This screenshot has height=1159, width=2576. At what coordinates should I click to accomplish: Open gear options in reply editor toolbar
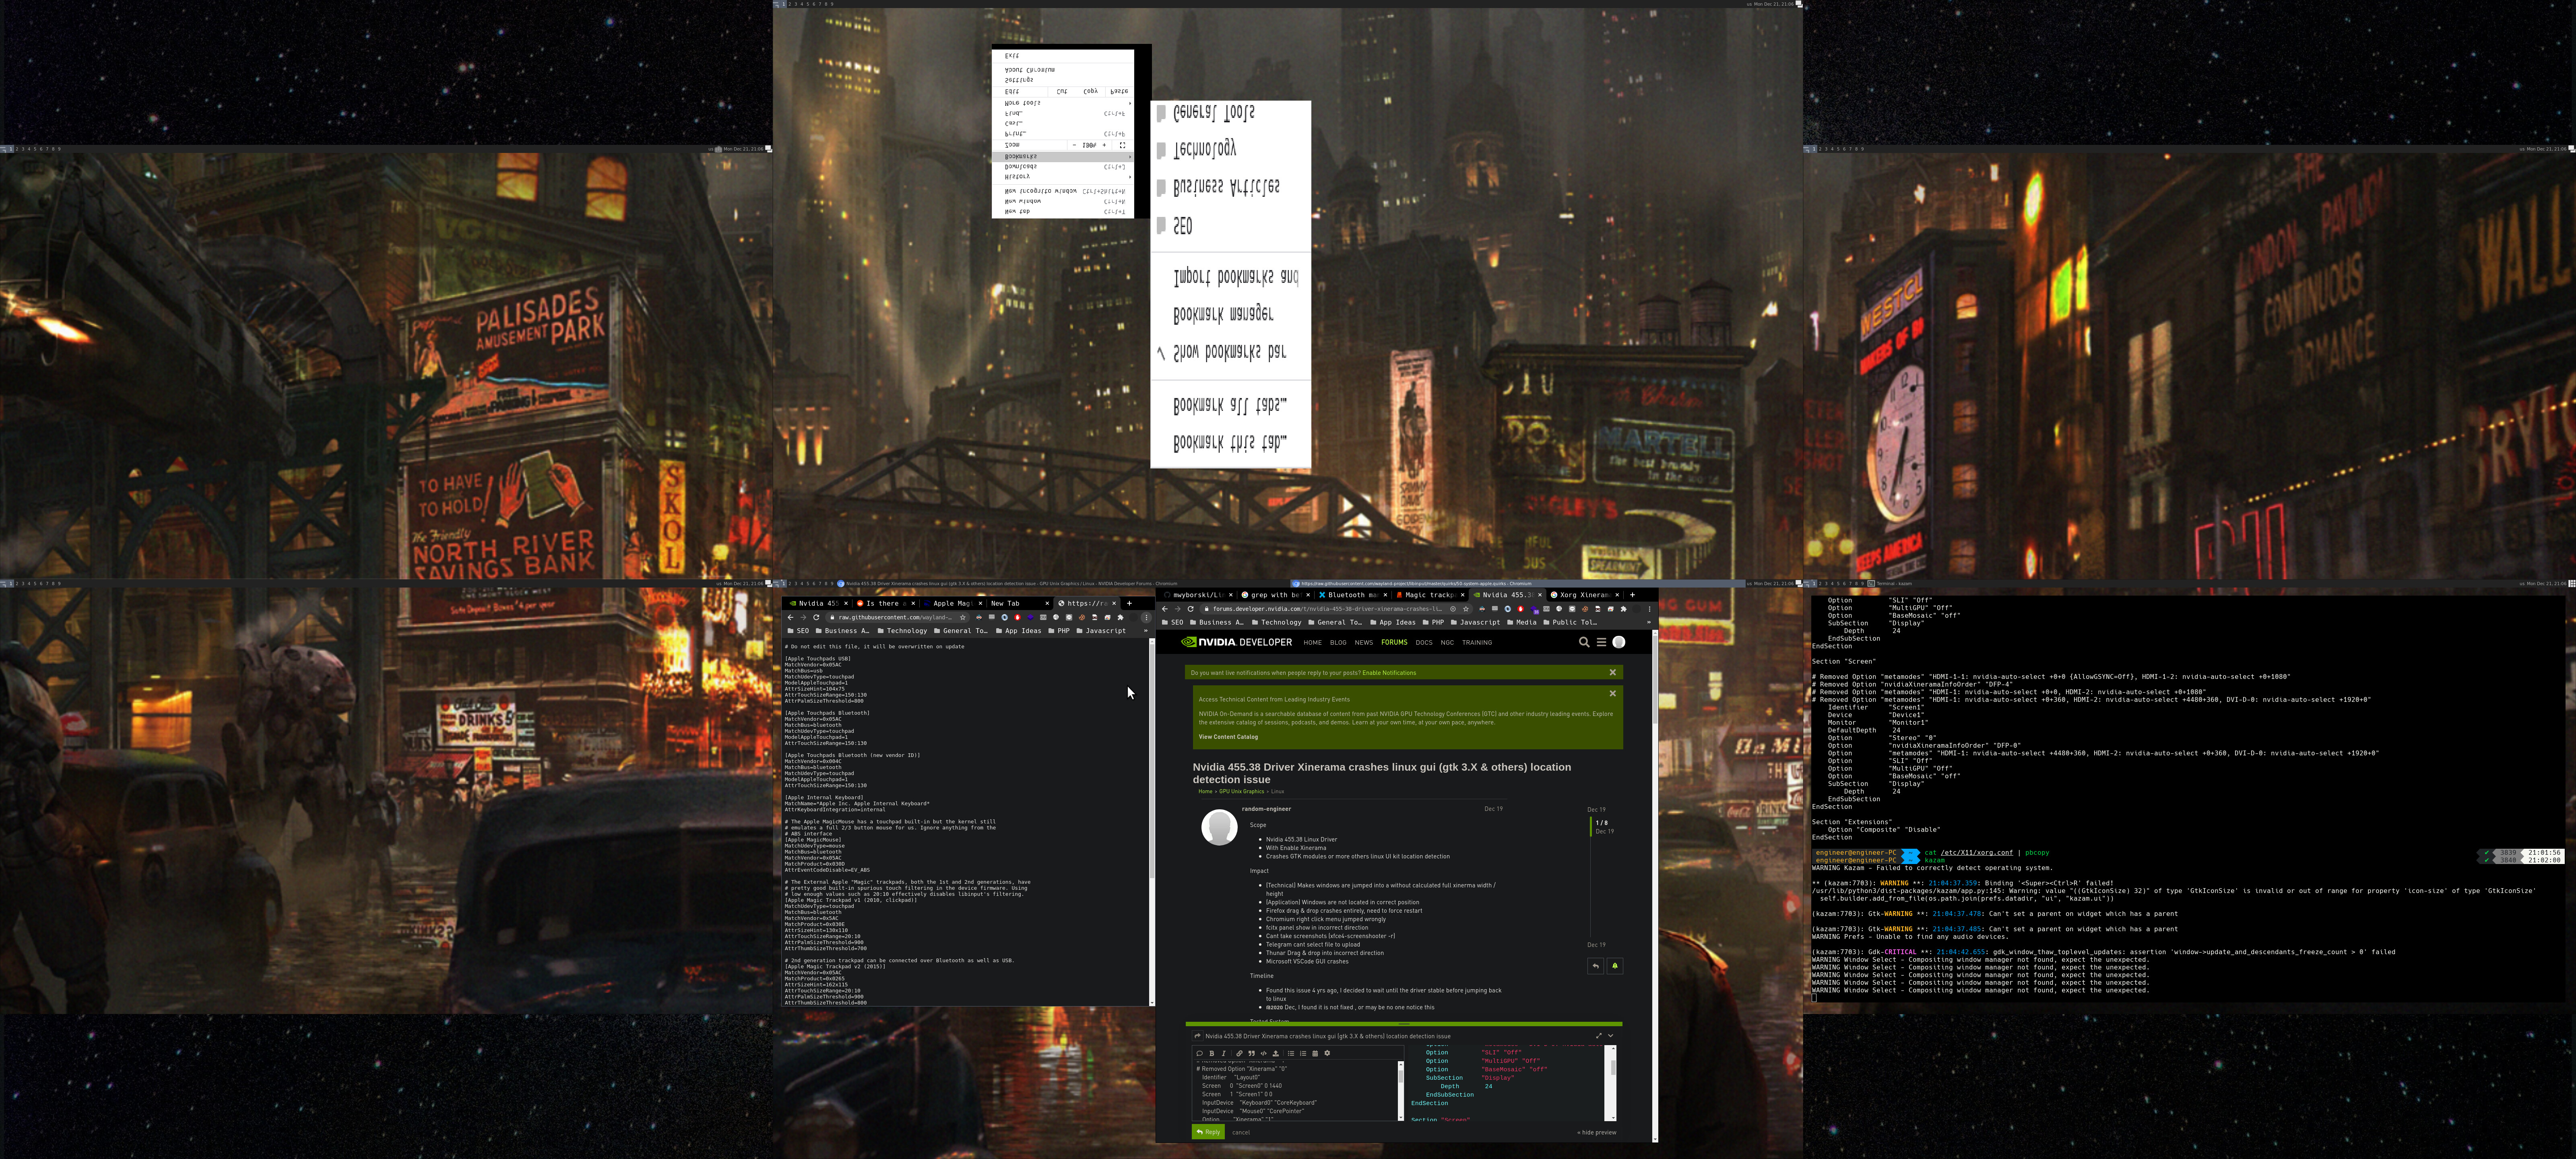[x=1327, y=1053]
